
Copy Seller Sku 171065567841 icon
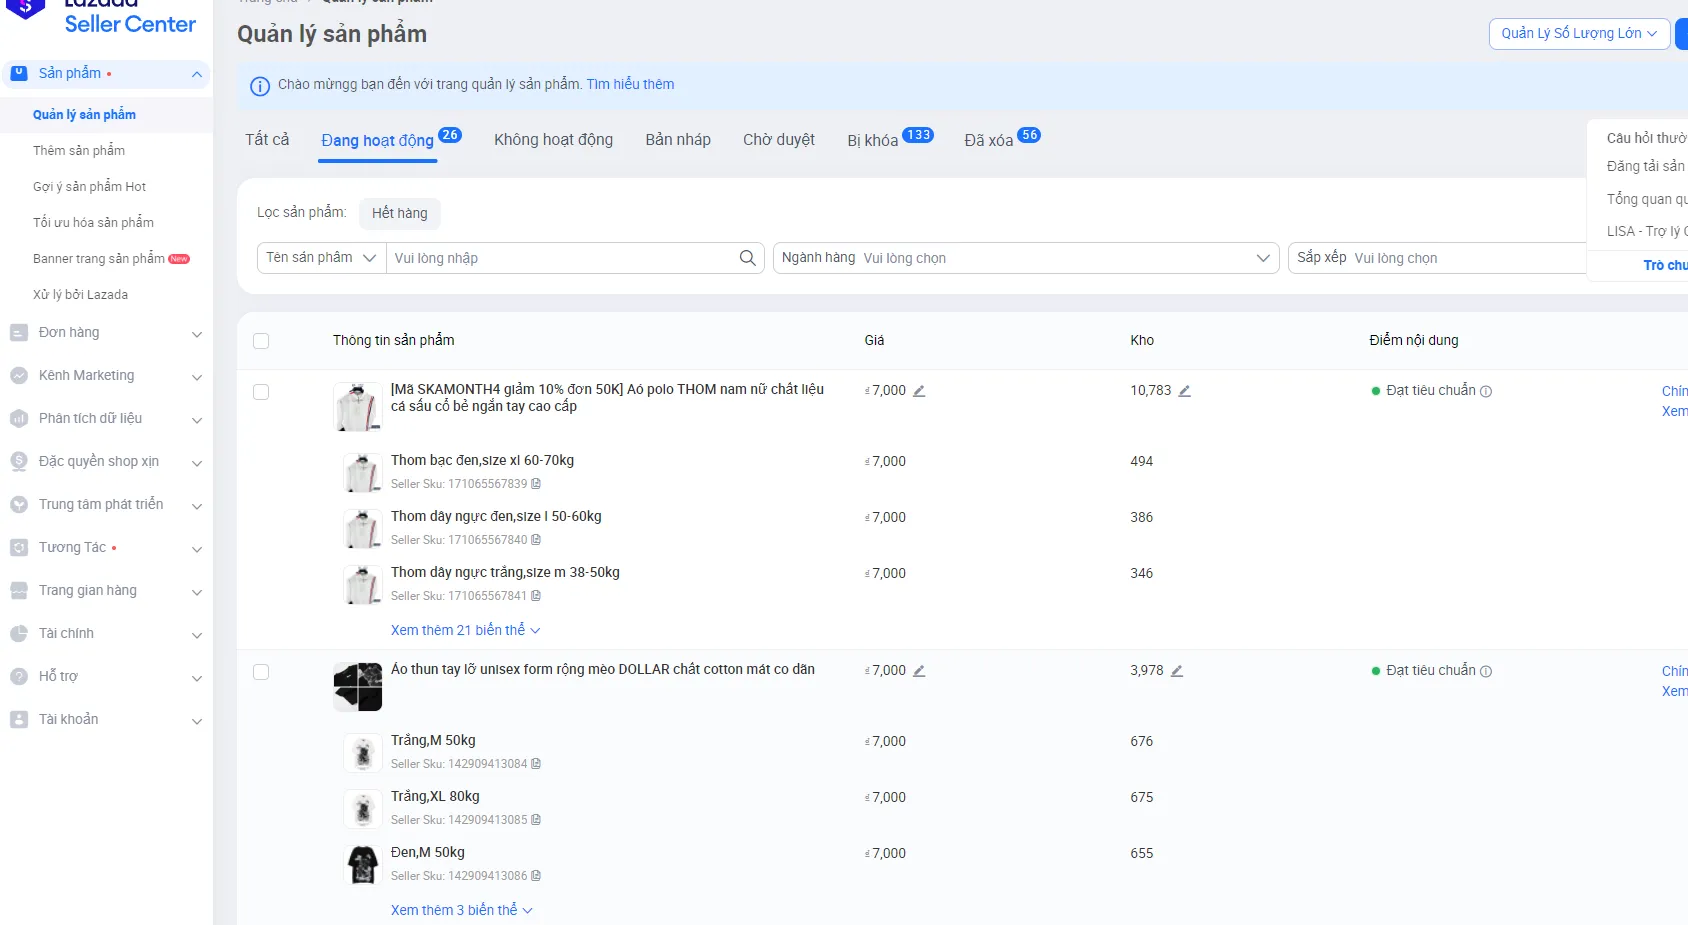(536, 596)
